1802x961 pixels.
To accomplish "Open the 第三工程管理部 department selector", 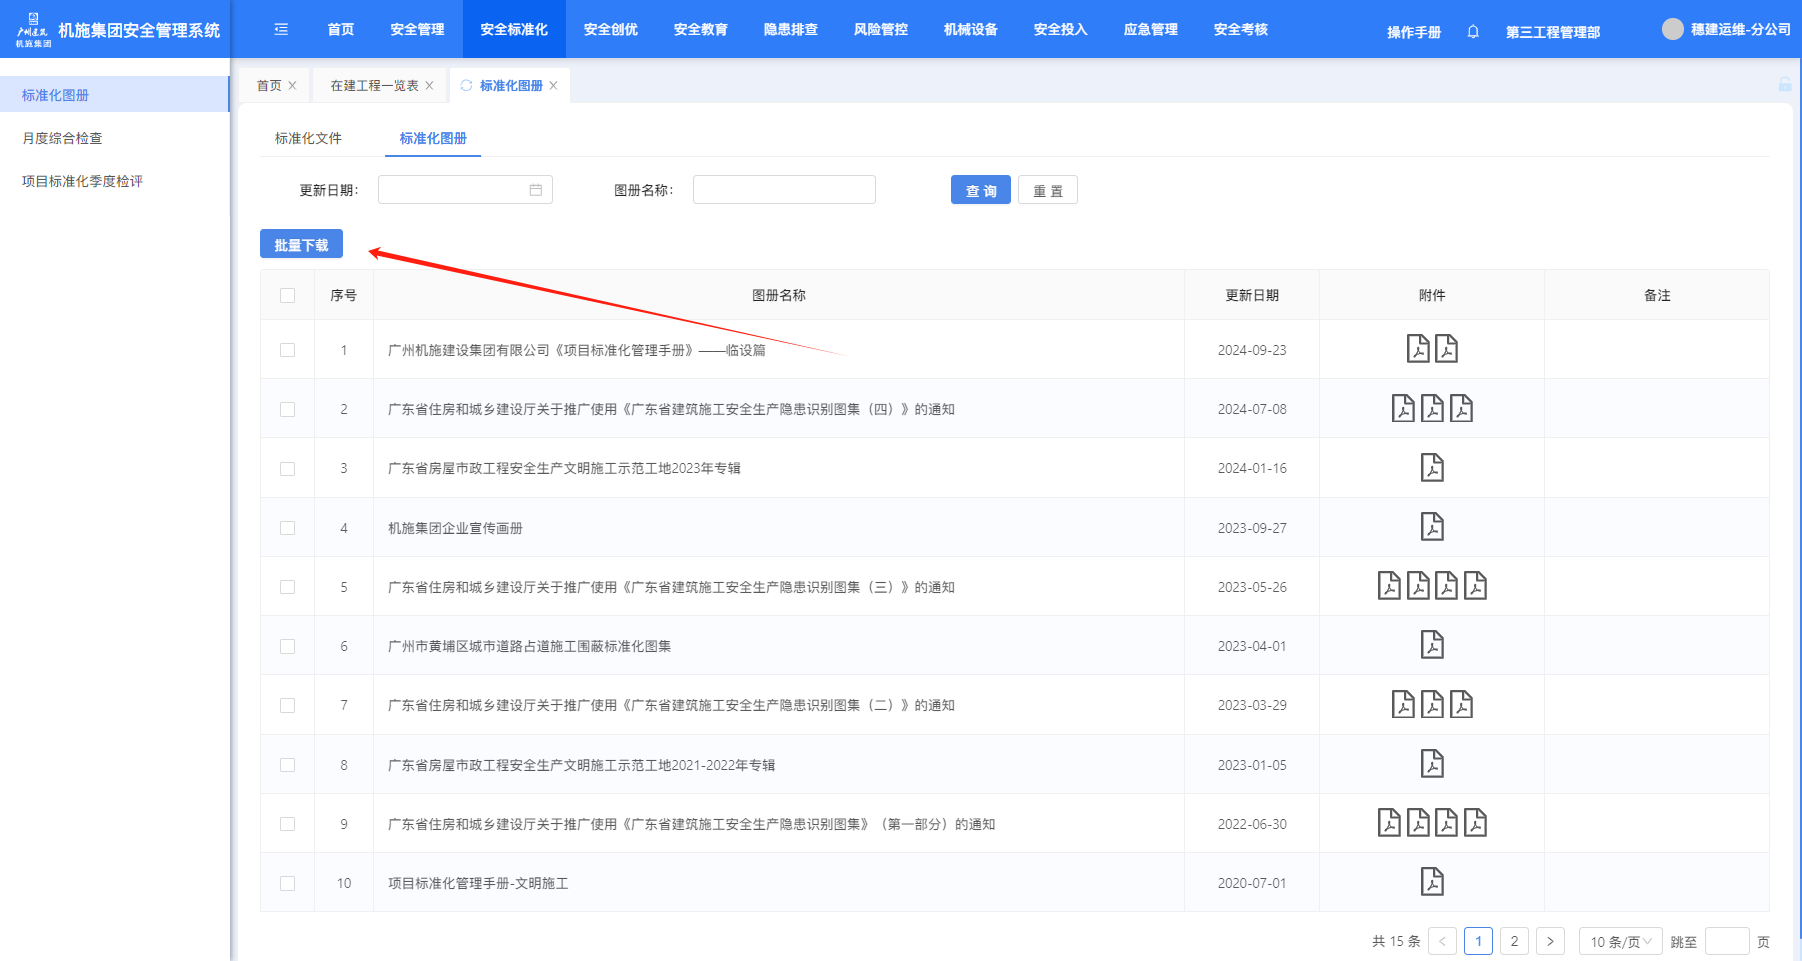I will click(1552, 32).
